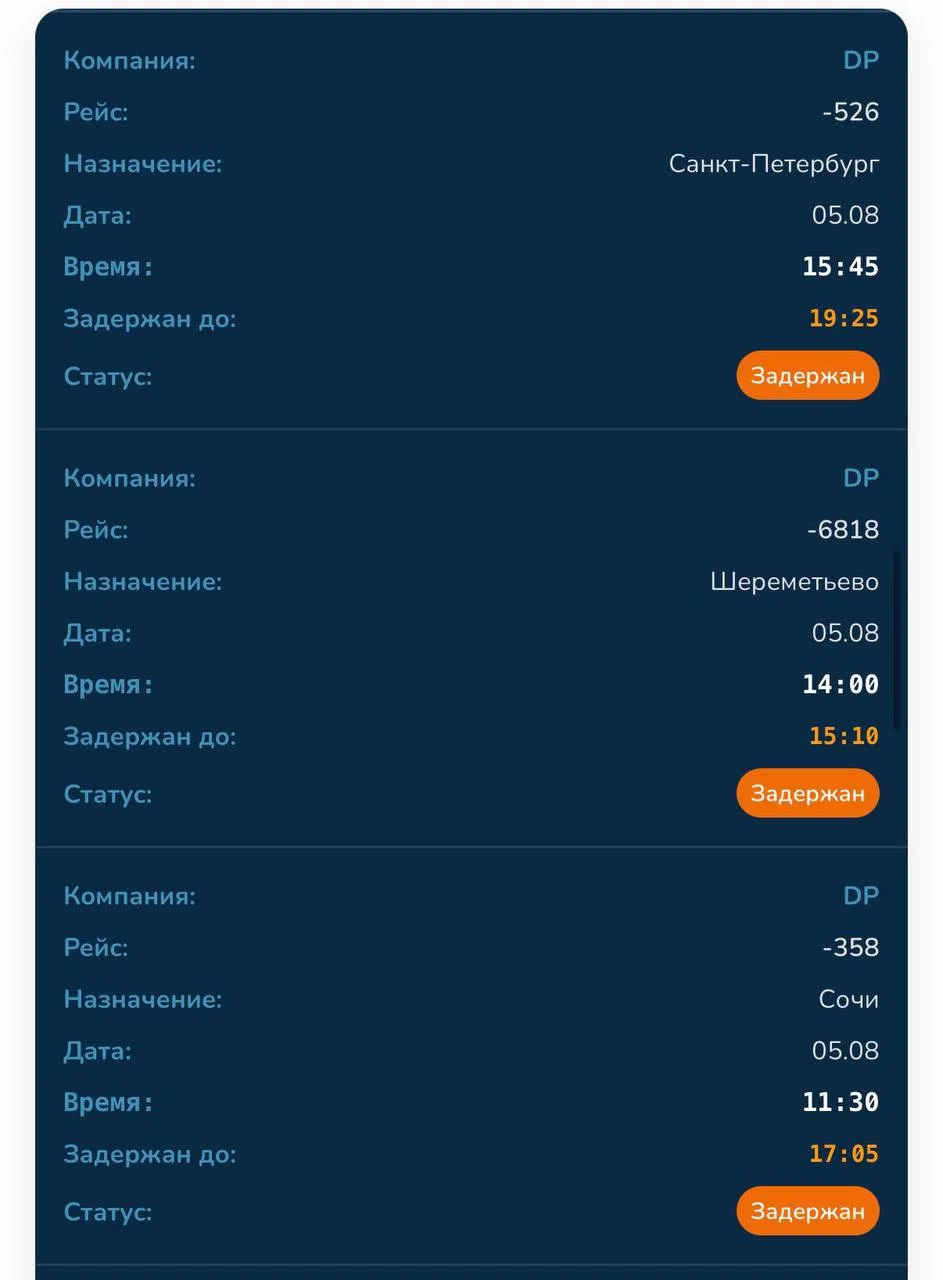
Task: Select flight number -358
Action: [x=850, y=948]
